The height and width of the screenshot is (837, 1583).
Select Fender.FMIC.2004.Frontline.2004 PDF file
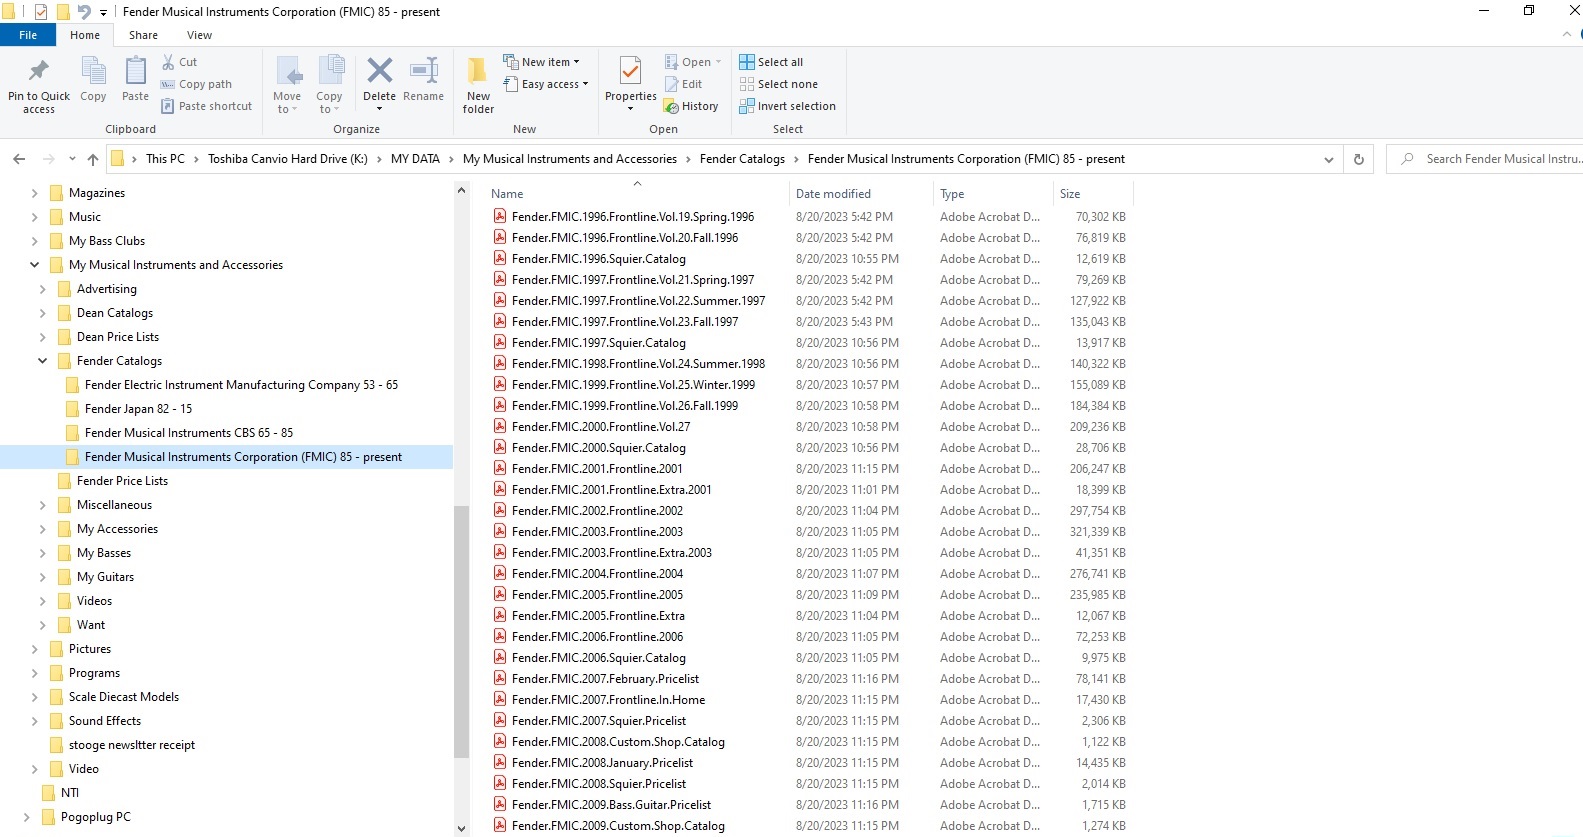[597, 574]
